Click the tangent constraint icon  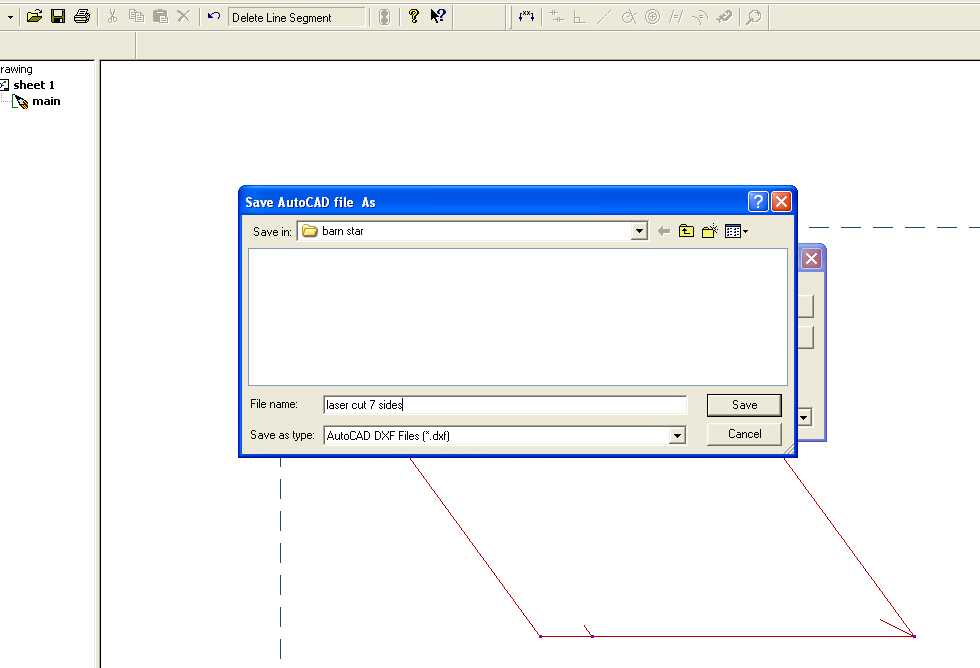coord(628,17)
